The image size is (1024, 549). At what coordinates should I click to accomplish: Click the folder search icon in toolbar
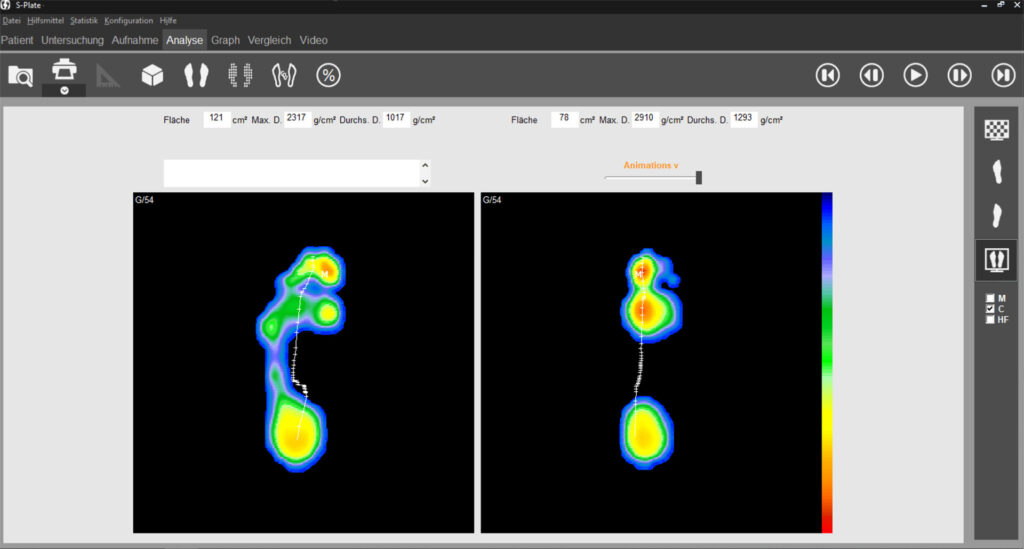coord(20,75)
